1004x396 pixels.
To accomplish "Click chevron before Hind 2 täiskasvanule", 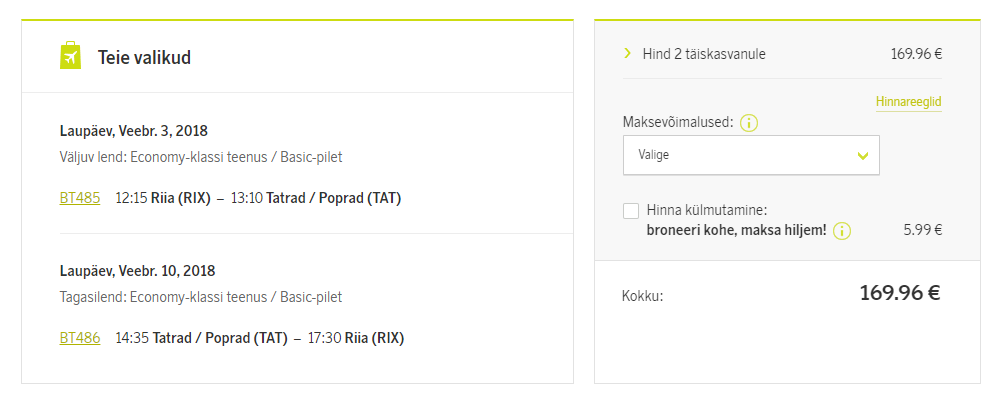I will tap(628, 54).
